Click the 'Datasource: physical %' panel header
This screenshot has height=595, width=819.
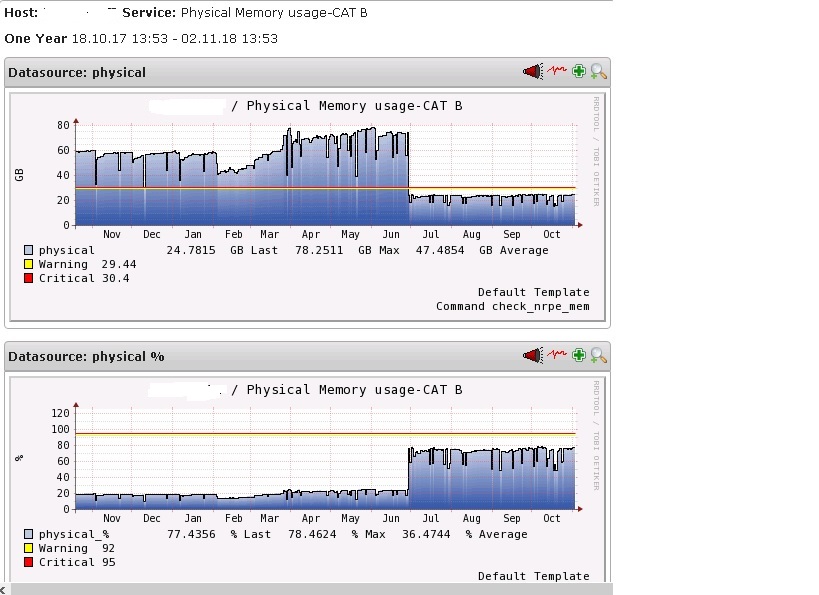tap(86, 356)
